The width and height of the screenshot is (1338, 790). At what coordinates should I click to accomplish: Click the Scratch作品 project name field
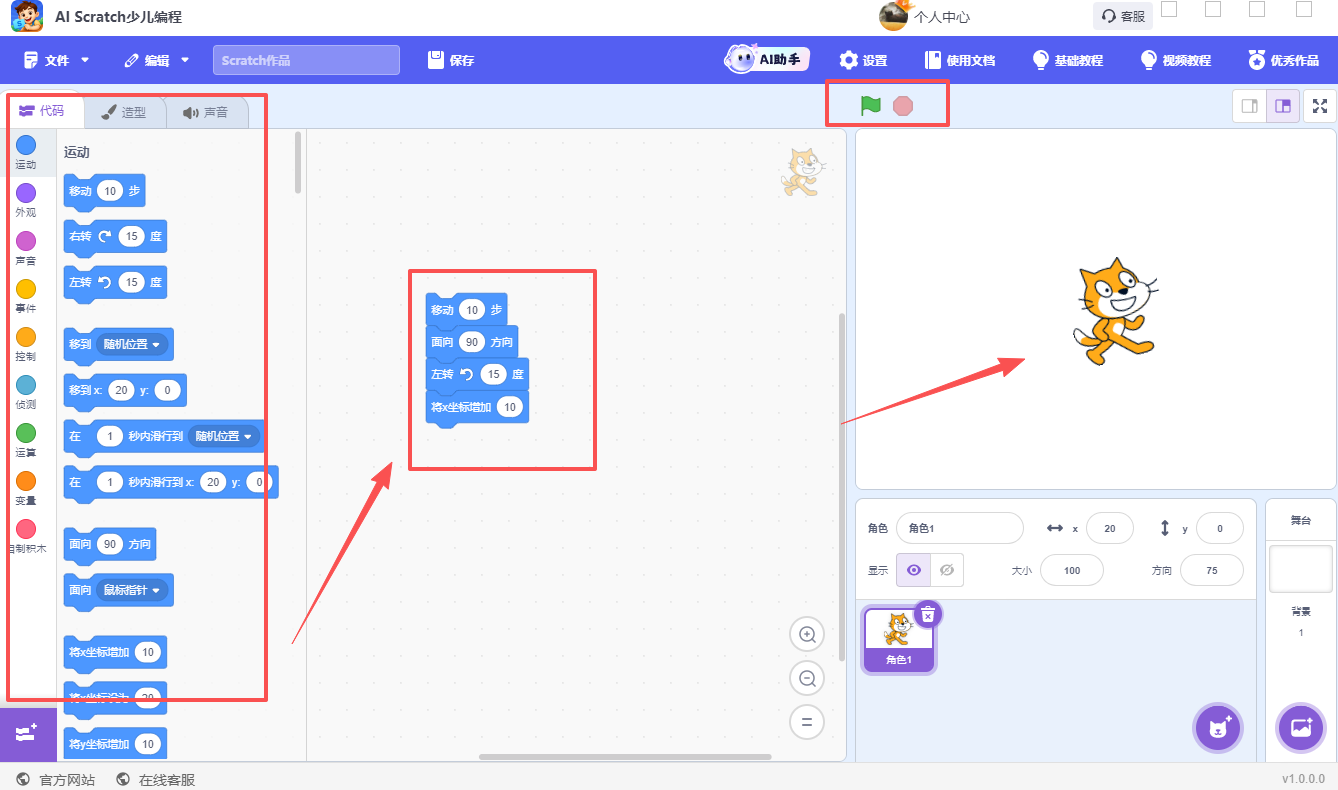pos(306,60)
